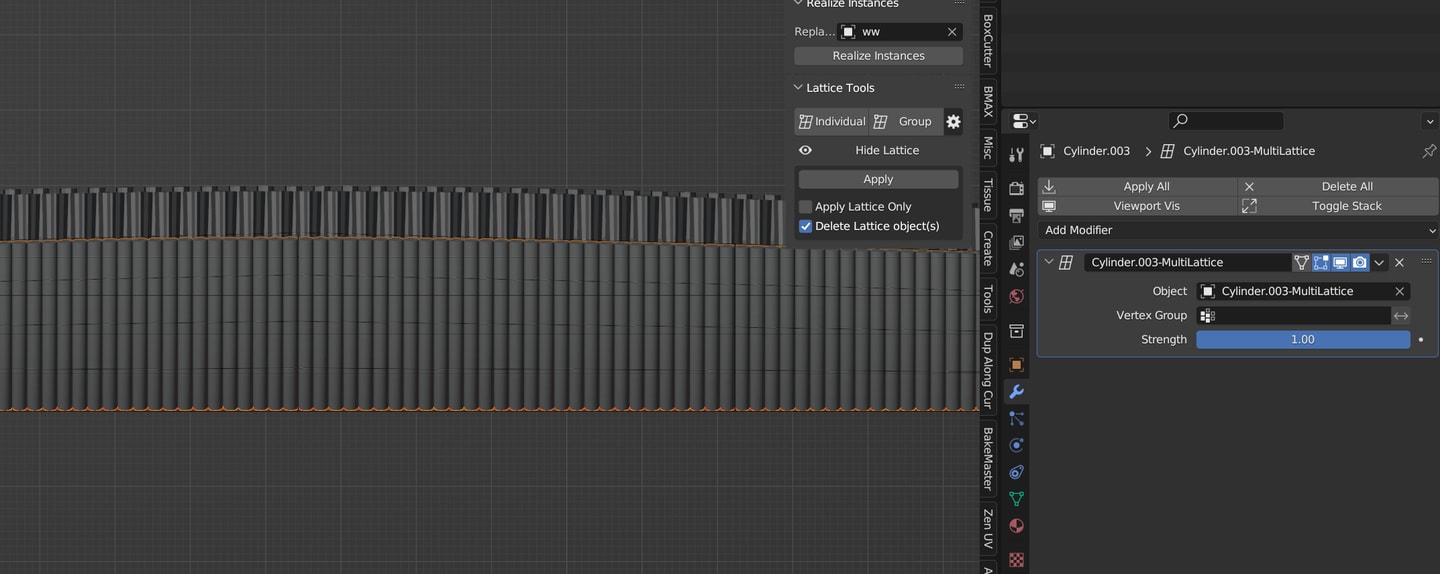Open the Object properties orange square icon
Image resolution: width=1440 pixels, height=574 pixels.
pyautogui.click(x=1016, y=365)
